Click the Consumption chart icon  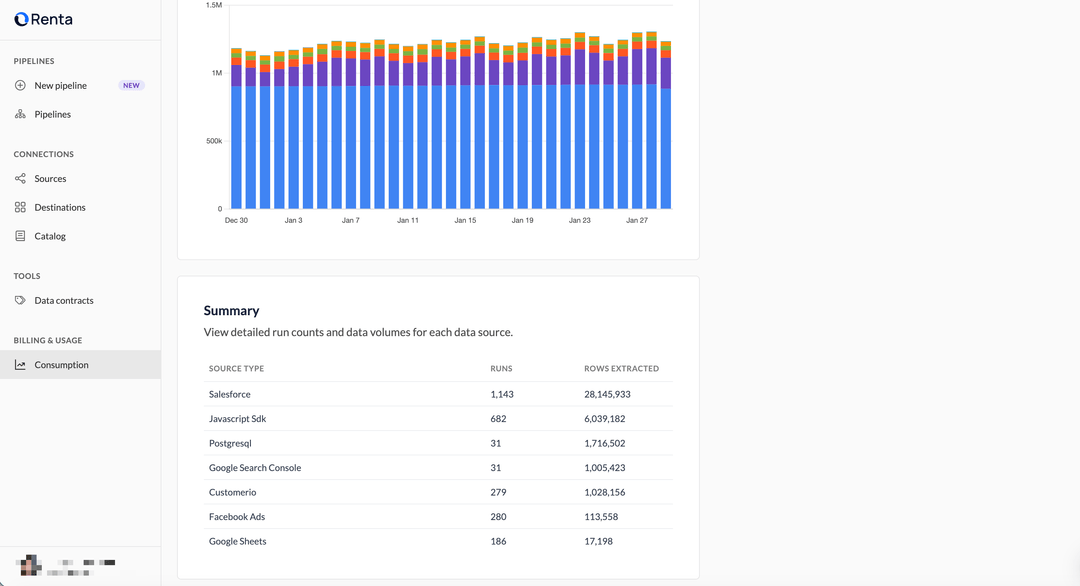tap(20, 365)
